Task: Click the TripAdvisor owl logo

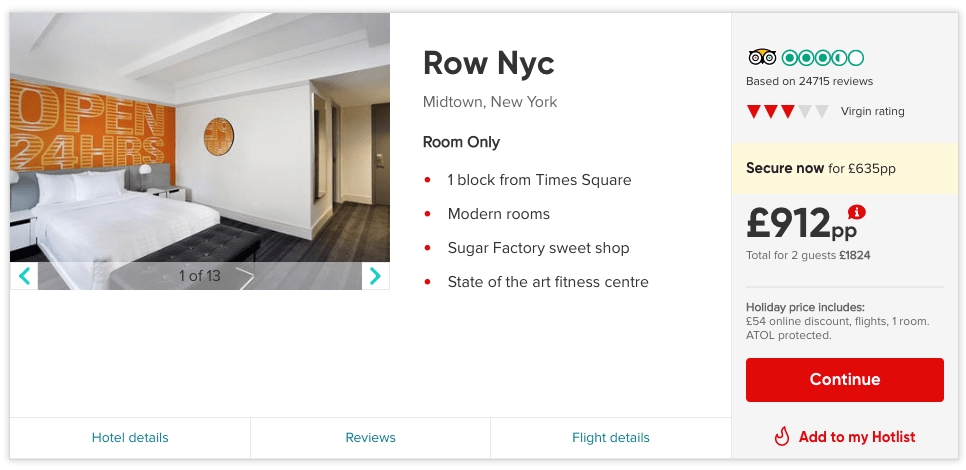Action: [x=762, y=58]
